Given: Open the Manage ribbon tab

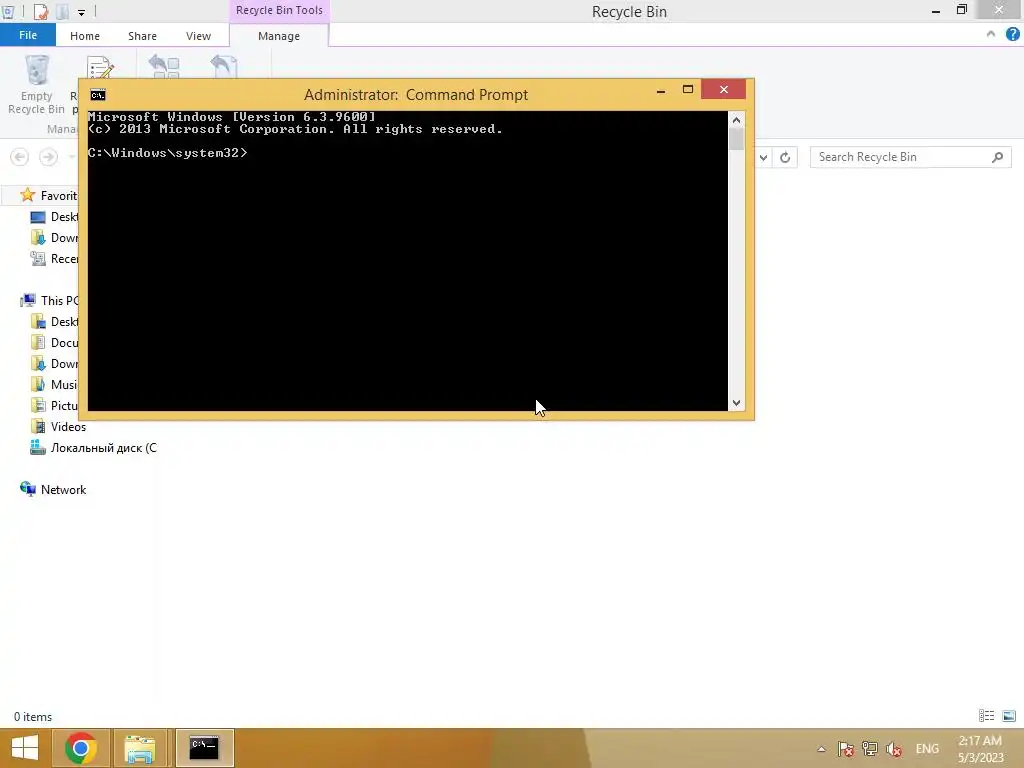Looking at the screenshot, I should pos(279,36).
